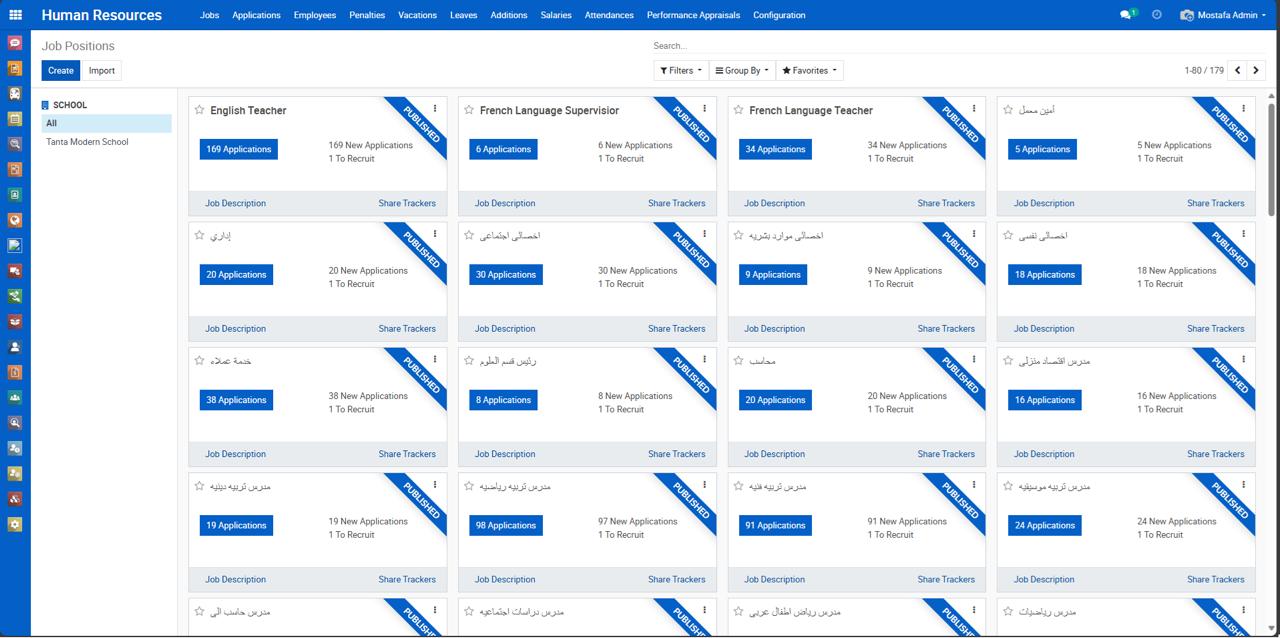Viewport: 1280px width, 638px height.
Task: Open the three-dot menu on English Teacher card
Action: tap(434, 107)
